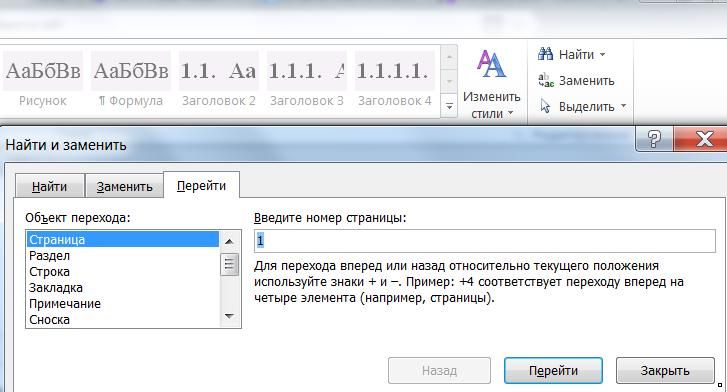The height and width of the screenshot is (392, 727).
Task: Click the Select cursor icon
Action: pos(546,106)
